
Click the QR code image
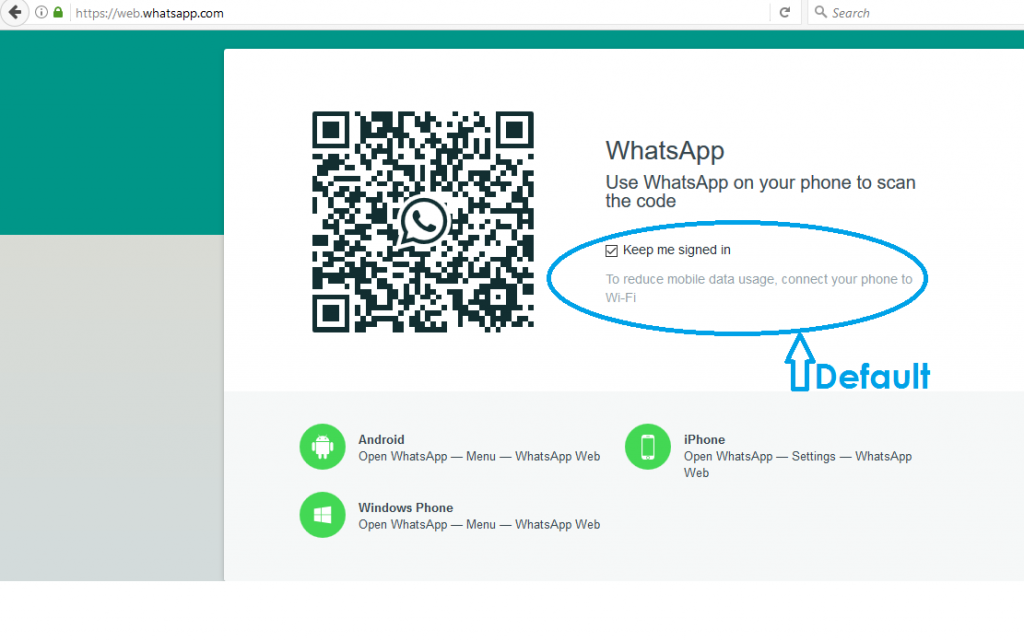tap(423, 222)
